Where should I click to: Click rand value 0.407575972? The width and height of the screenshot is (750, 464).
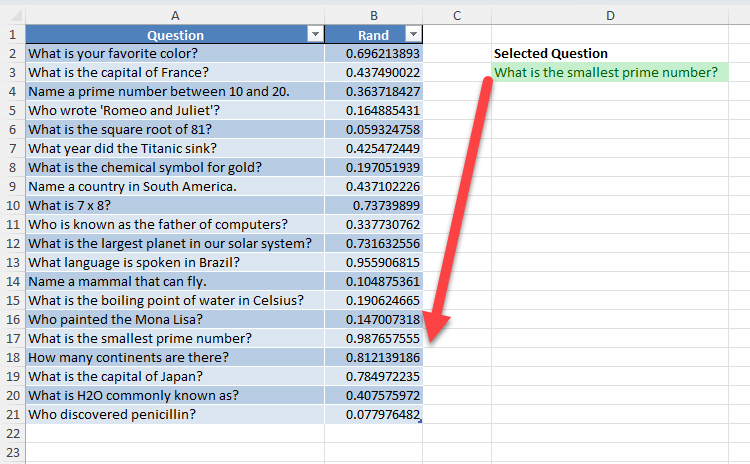click(x=374, y=395)
